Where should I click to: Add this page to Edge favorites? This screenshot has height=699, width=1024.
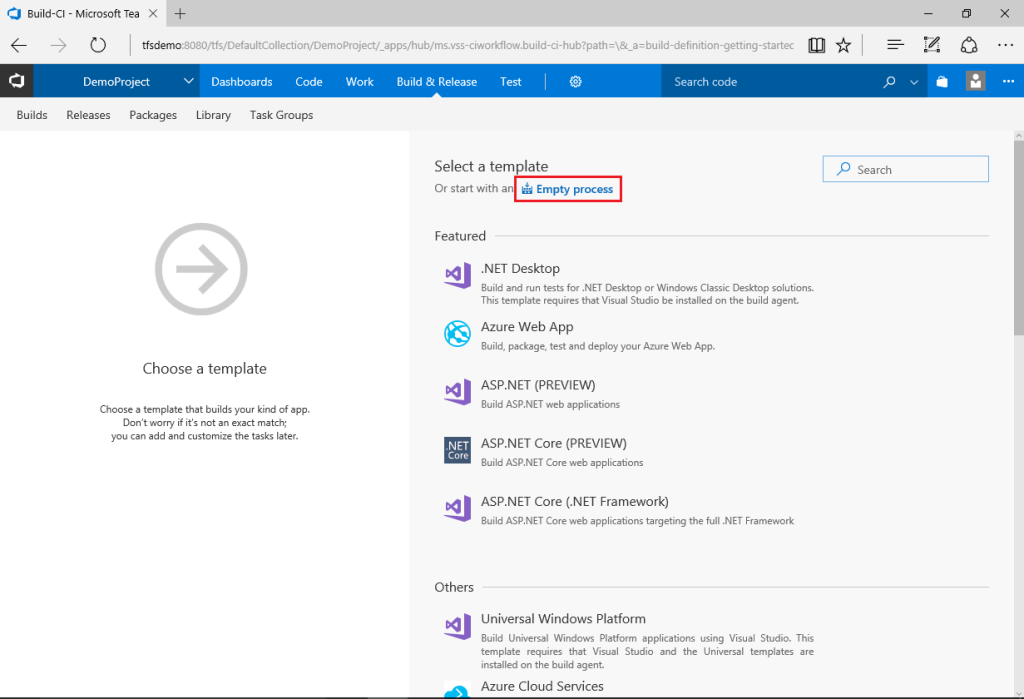842,44
